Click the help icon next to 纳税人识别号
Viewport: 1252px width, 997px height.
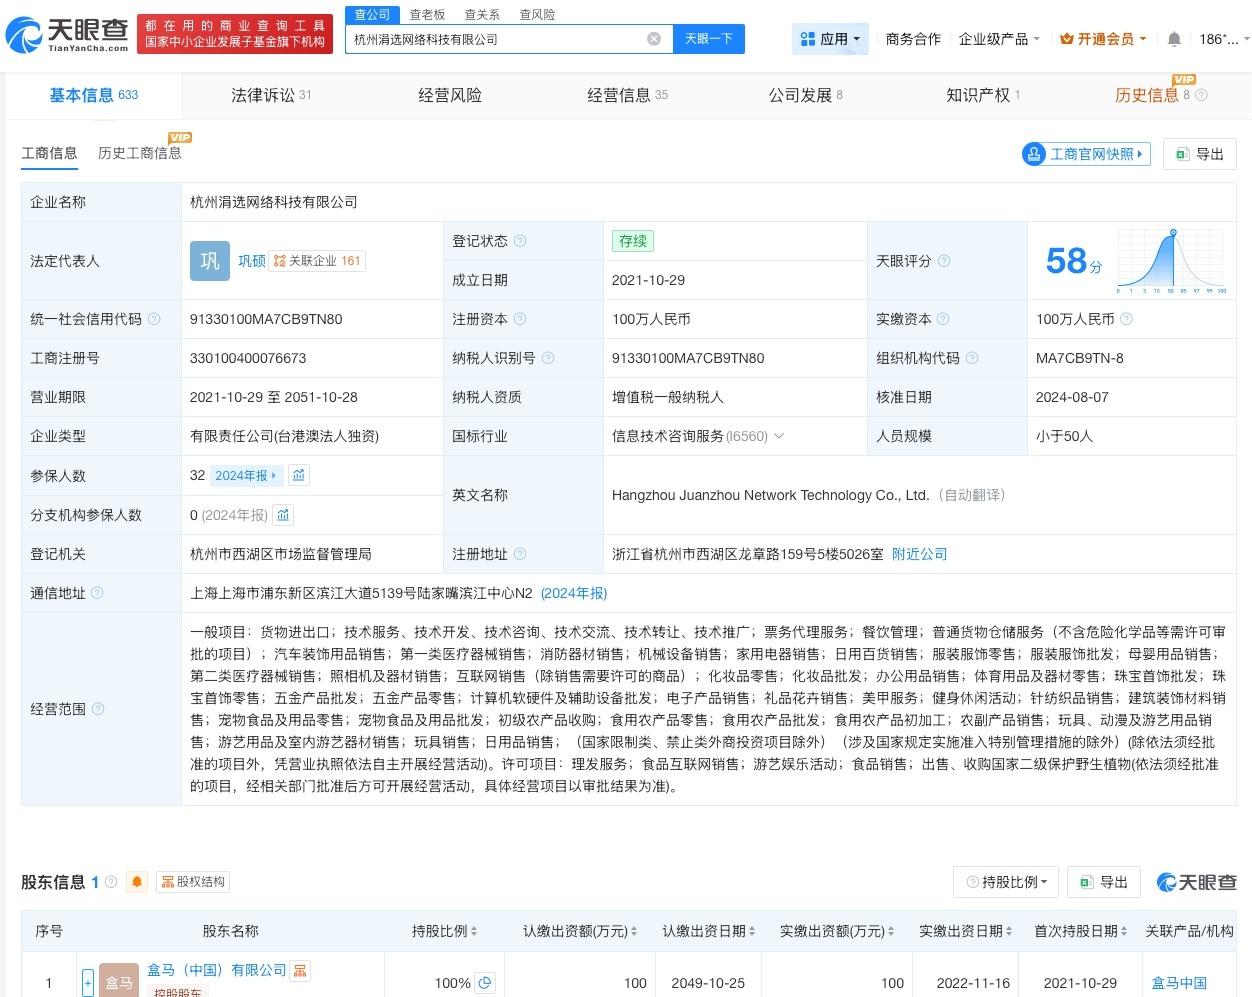(548, 358)
